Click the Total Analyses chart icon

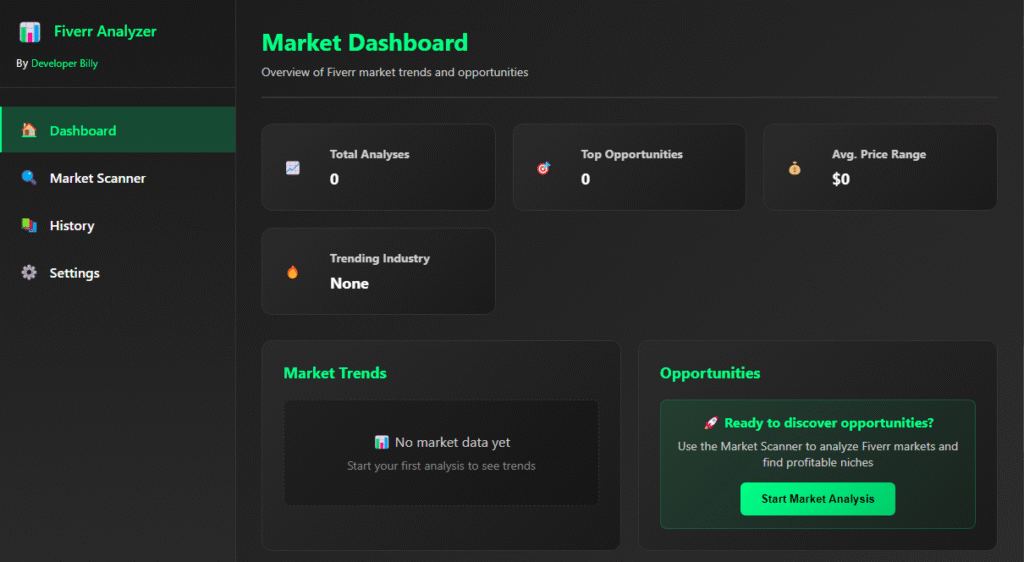pos(293,168)
